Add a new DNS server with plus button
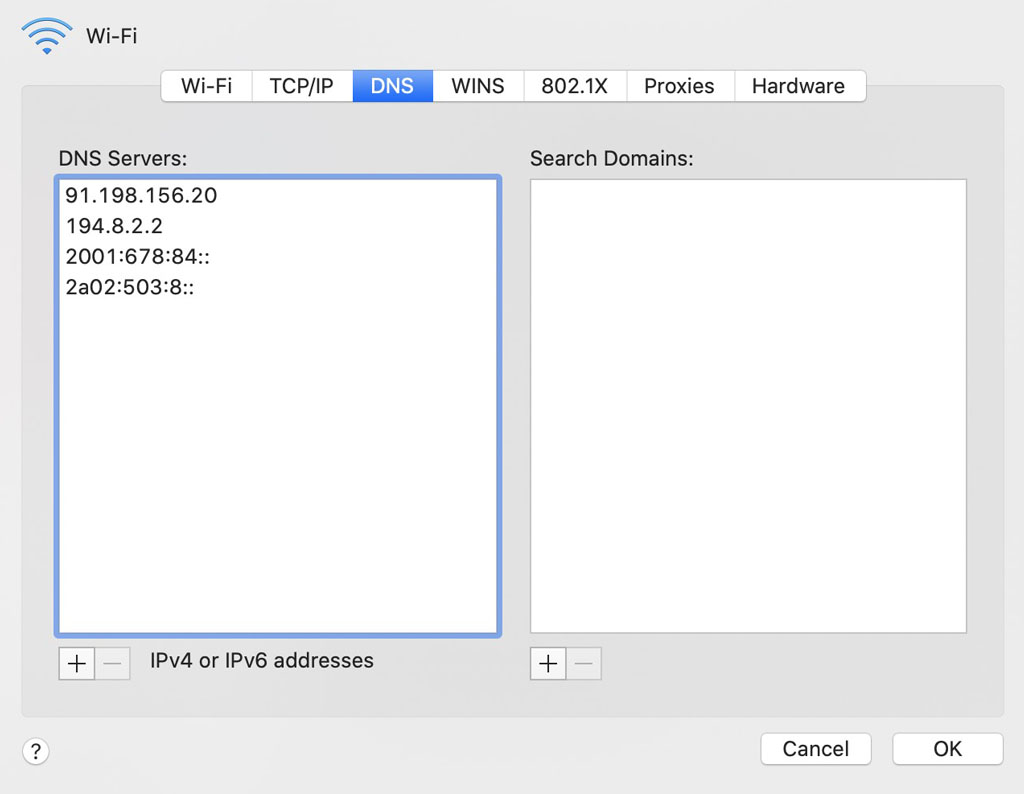Viewport: 1024px width, 794px height. 77,663
